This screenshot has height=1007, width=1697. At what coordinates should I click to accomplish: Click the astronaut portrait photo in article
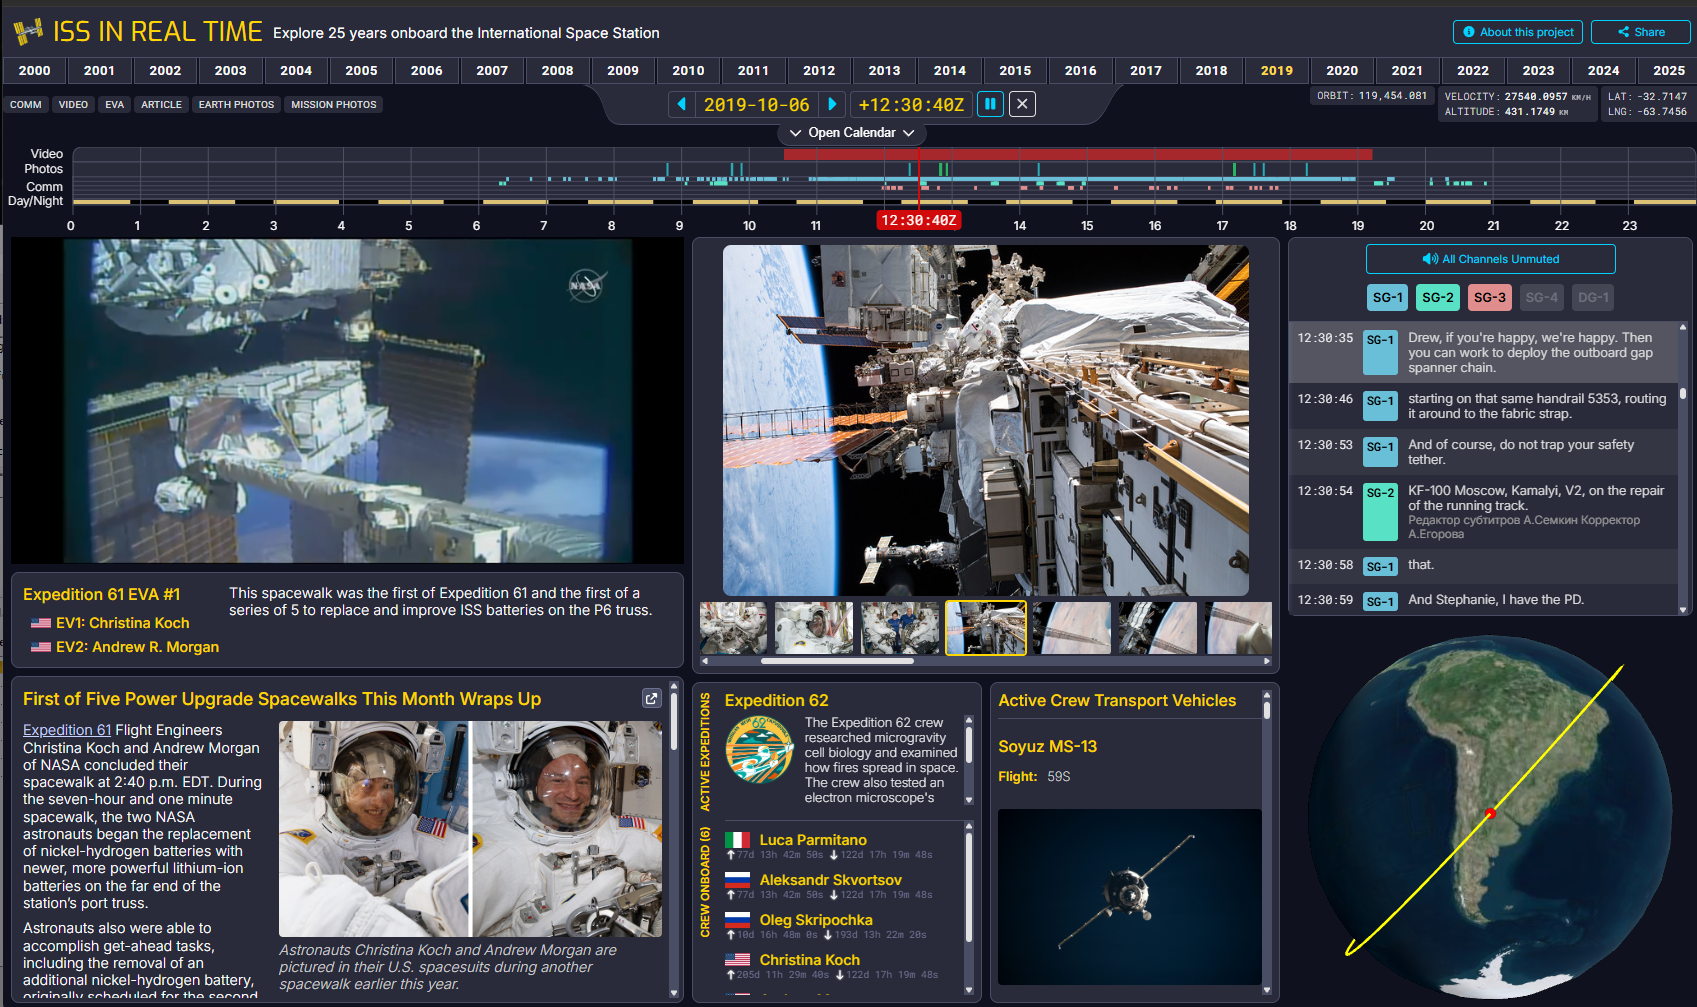[x=470, y=829]
